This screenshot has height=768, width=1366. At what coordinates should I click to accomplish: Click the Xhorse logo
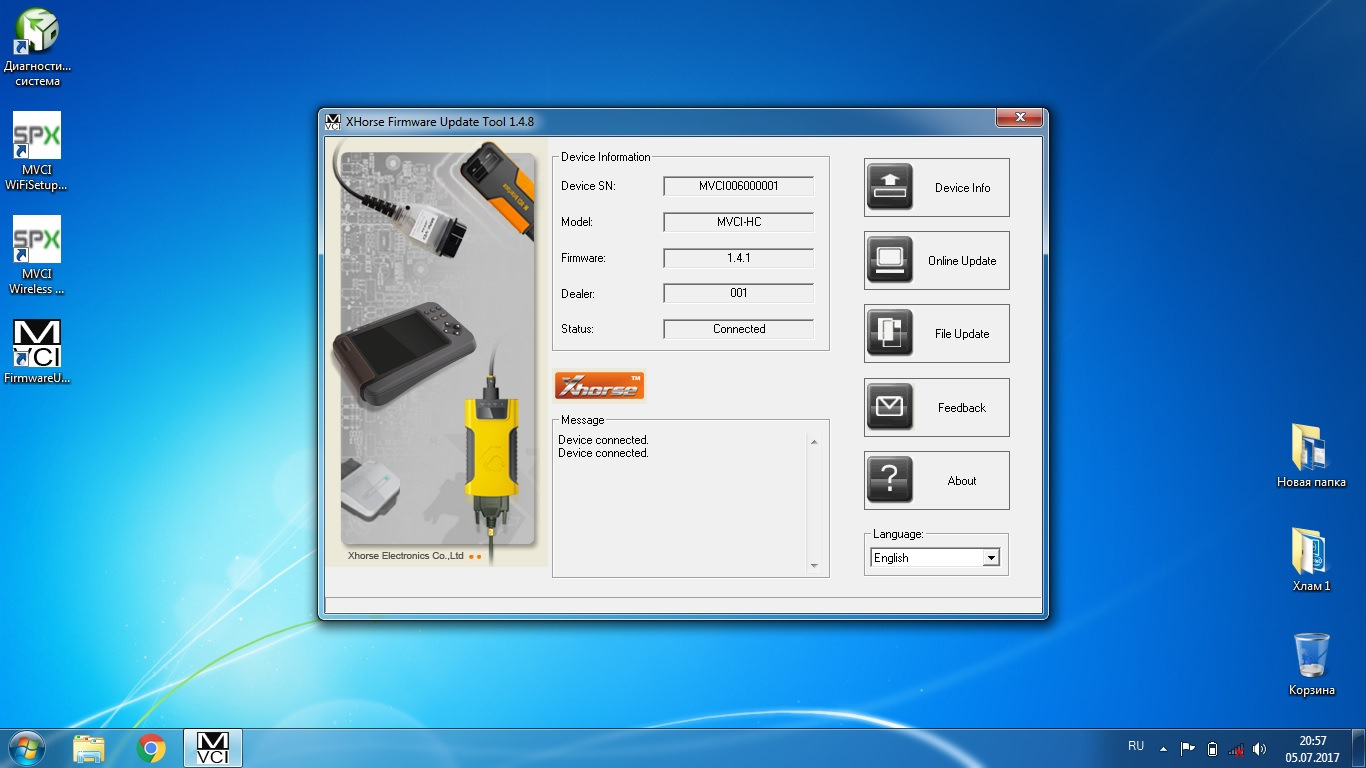click(600, 386)
